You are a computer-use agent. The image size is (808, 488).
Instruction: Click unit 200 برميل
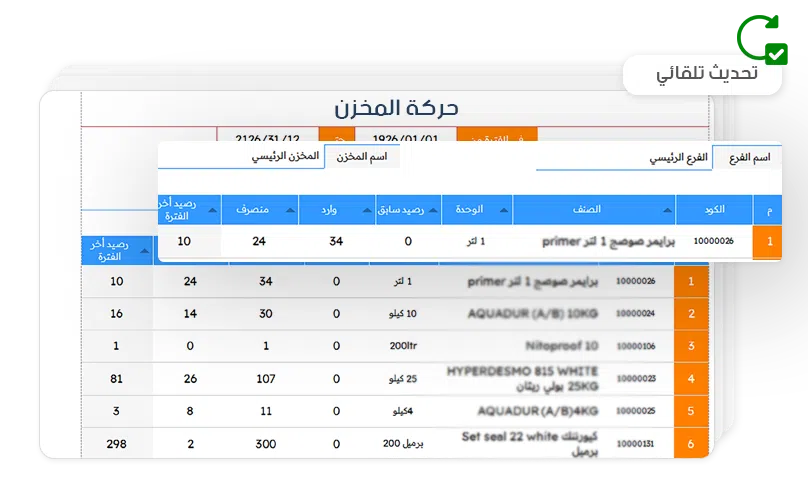(x=403, y=444)
